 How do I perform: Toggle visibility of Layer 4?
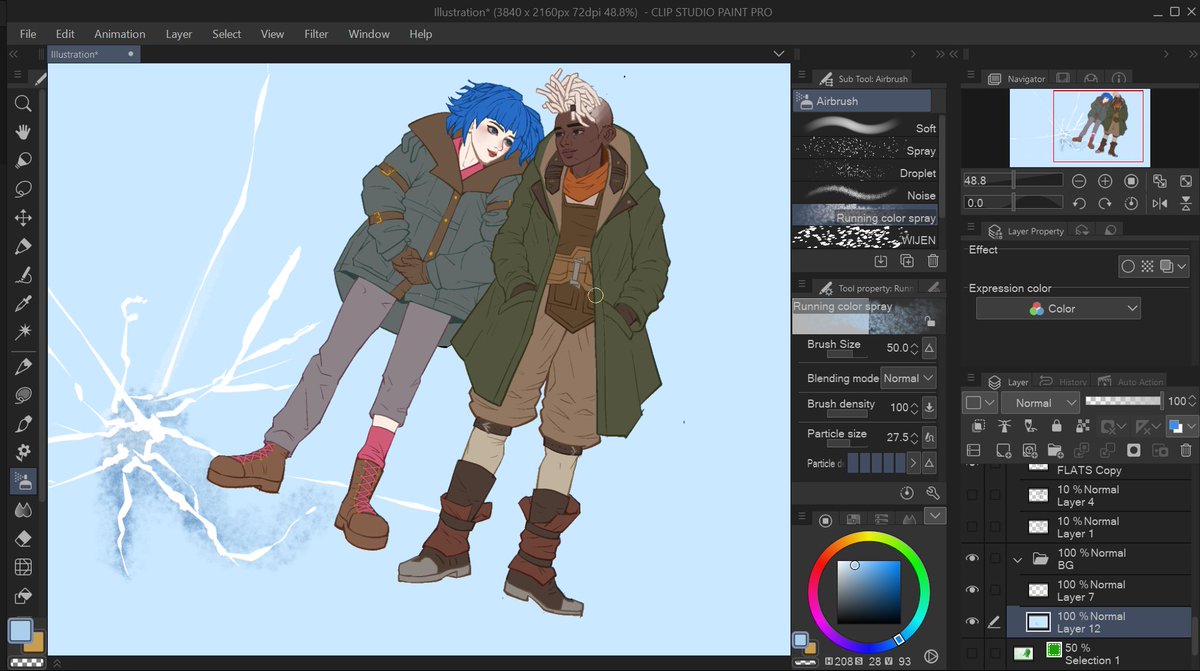(971, 495)
